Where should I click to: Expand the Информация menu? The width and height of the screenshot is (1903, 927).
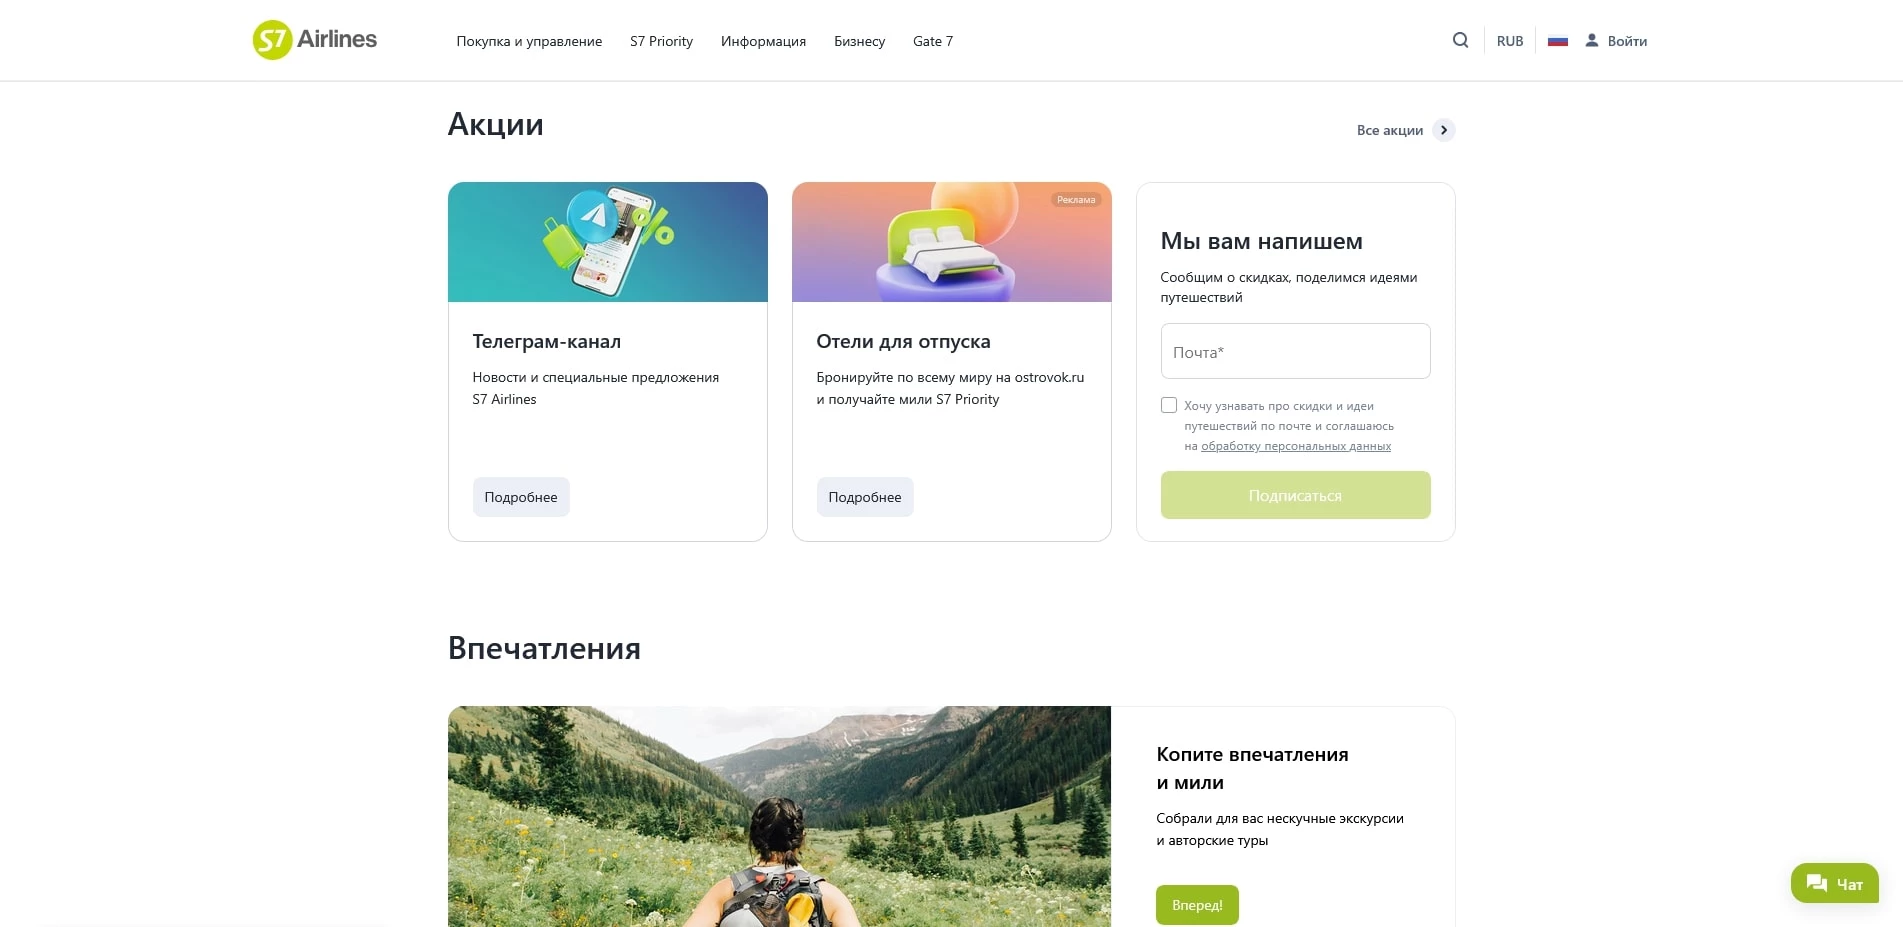coord(763,41)
